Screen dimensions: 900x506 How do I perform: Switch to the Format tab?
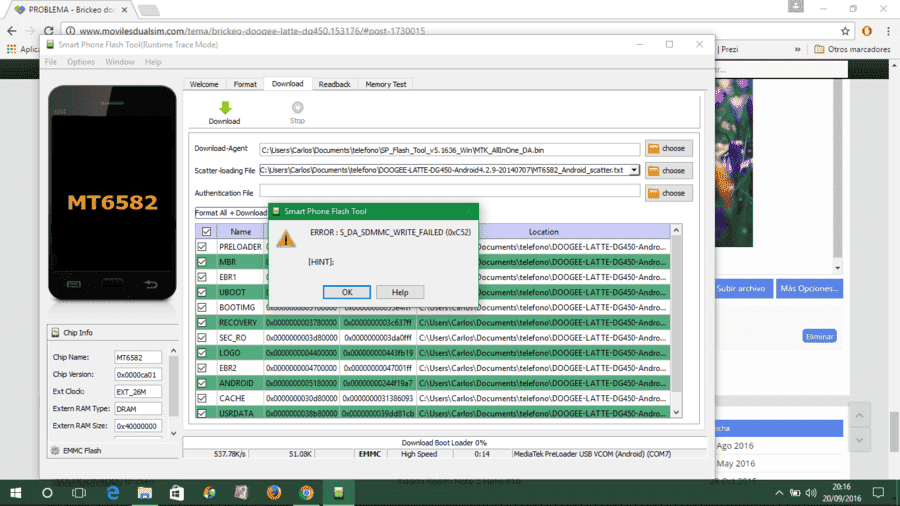(245, 84)
